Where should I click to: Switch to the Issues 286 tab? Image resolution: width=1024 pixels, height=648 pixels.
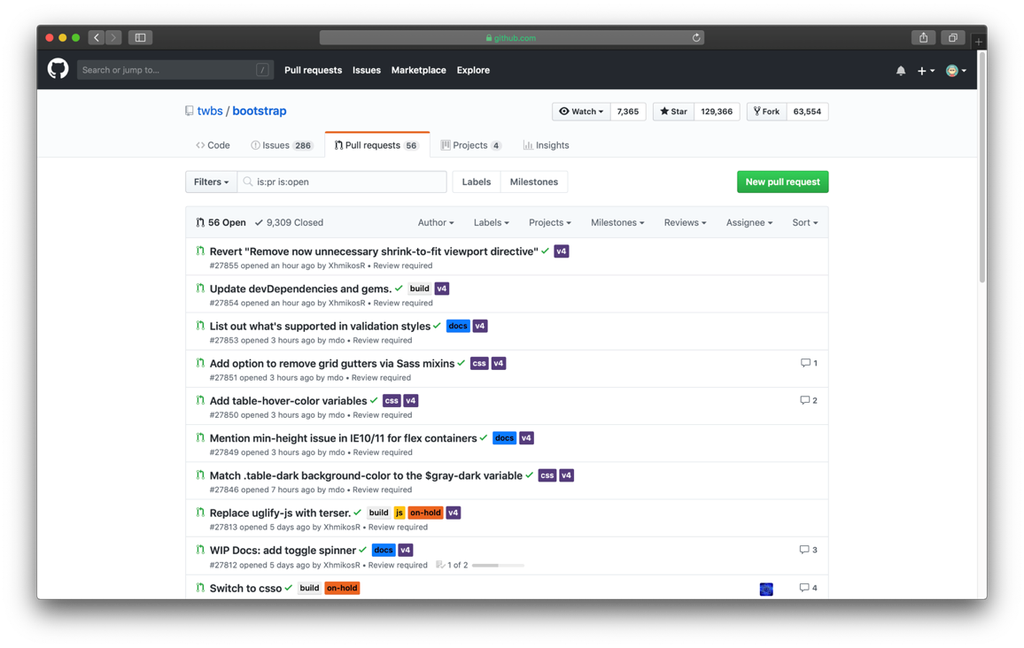click(x=281, y=145)
